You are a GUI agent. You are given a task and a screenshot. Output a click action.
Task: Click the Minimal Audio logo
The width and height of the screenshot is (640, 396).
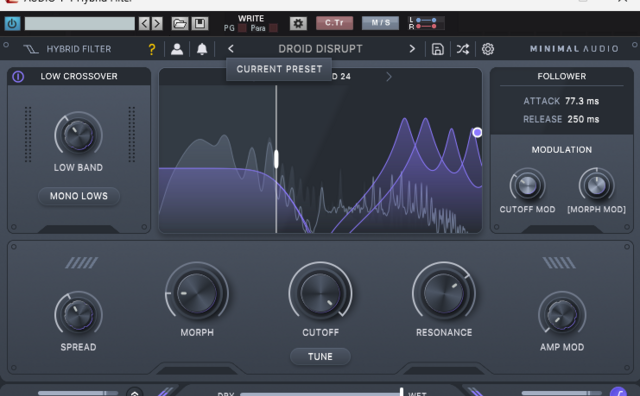coord(574,49)
